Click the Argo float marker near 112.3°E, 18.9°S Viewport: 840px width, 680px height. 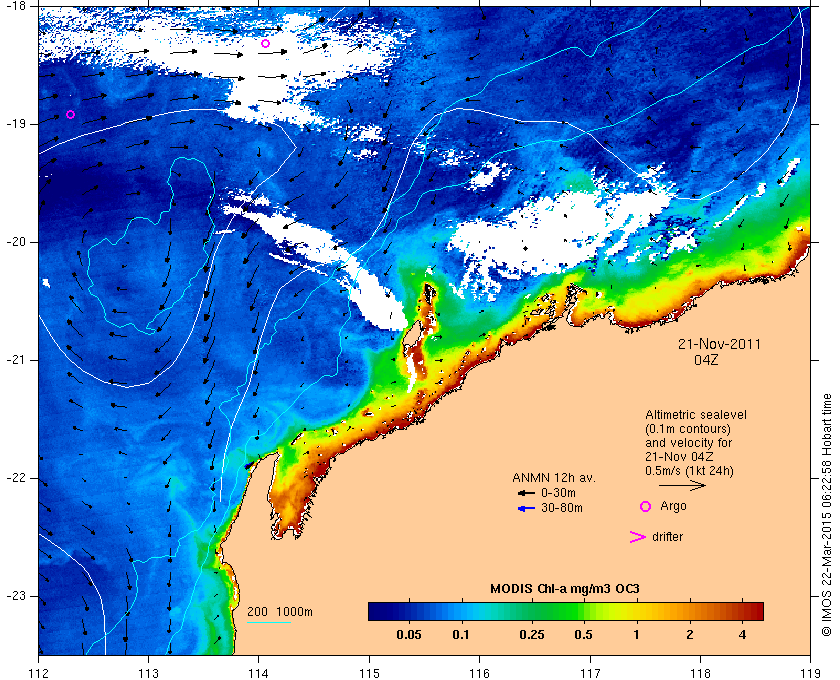click(x=70, y=114)
